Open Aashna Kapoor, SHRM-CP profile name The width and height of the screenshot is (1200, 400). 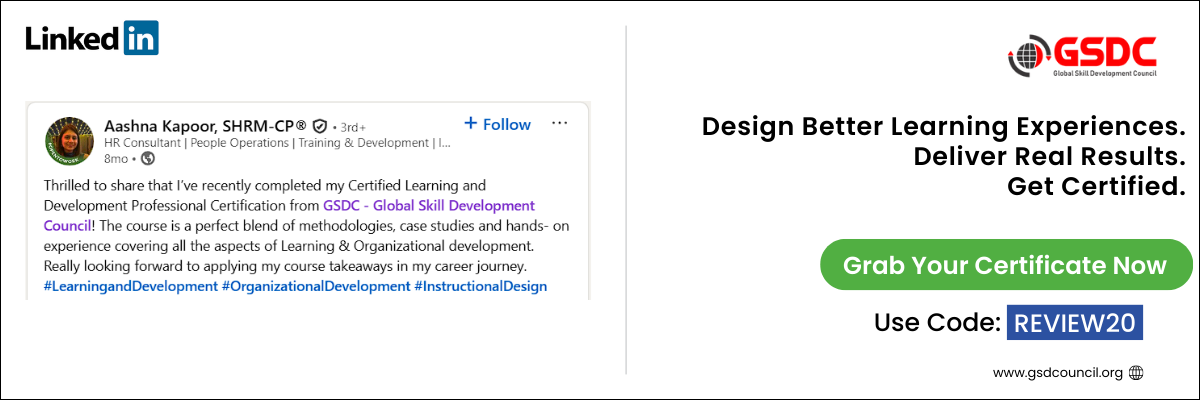(x=206, y=126)
